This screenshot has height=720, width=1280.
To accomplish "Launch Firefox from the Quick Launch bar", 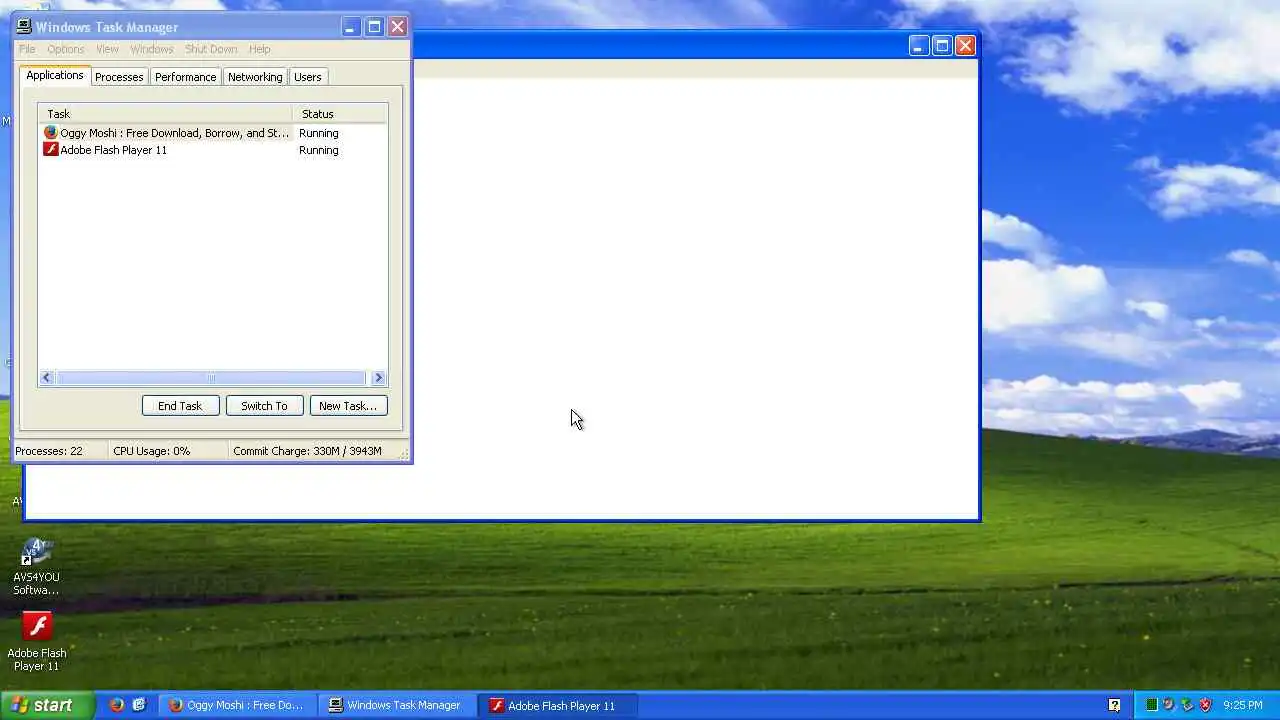I will (x=117, y=705).
